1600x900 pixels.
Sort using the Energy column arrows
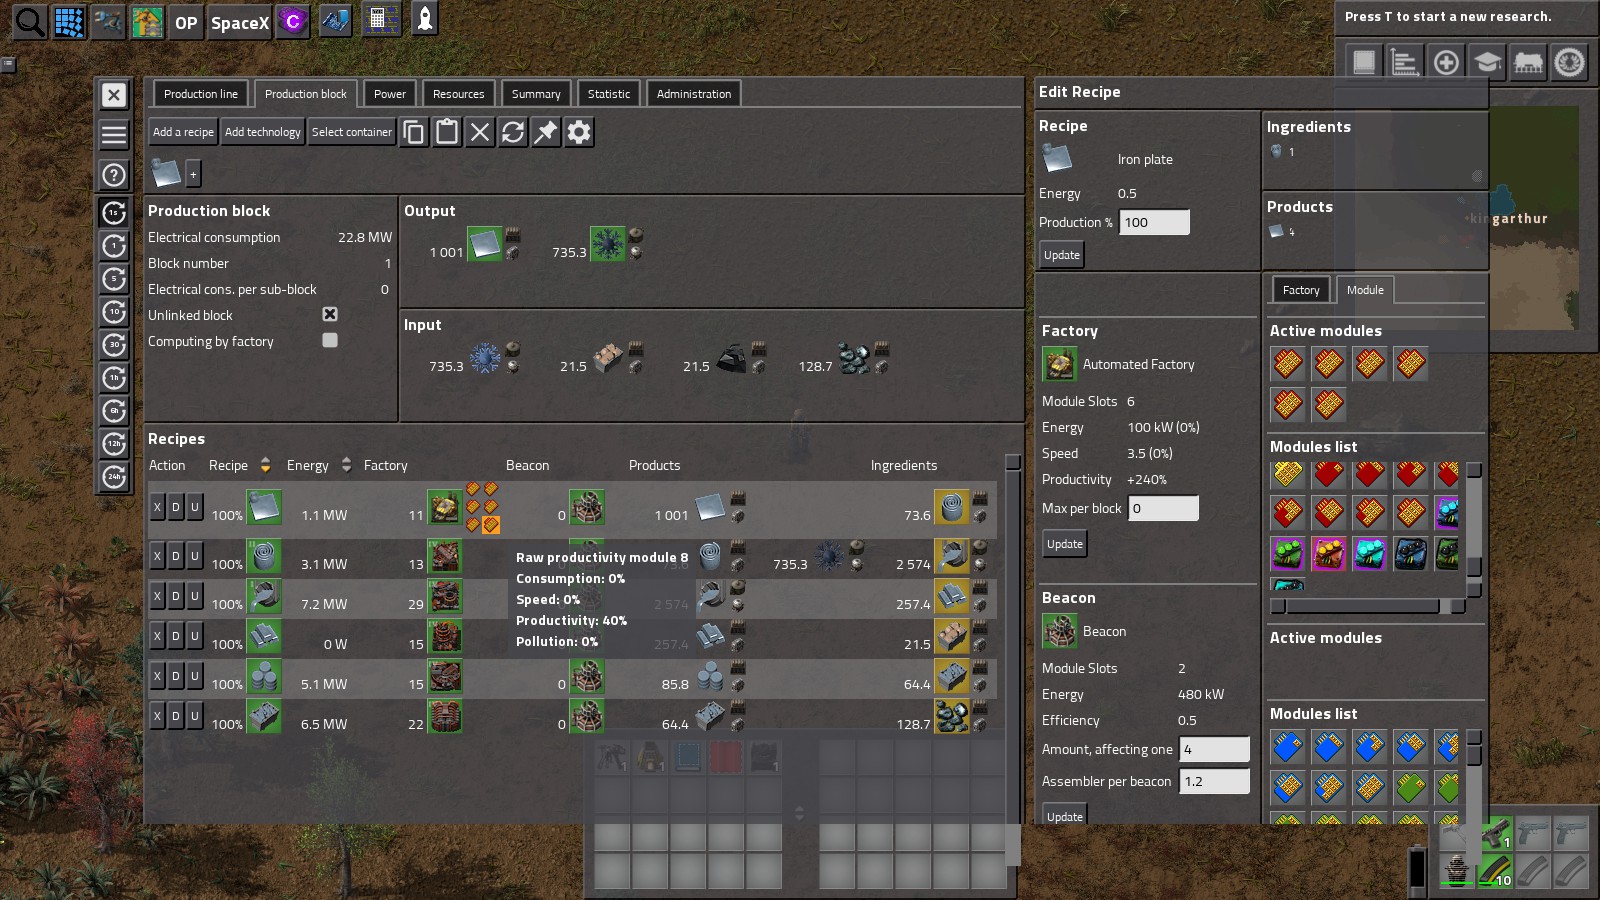point(346,465)
